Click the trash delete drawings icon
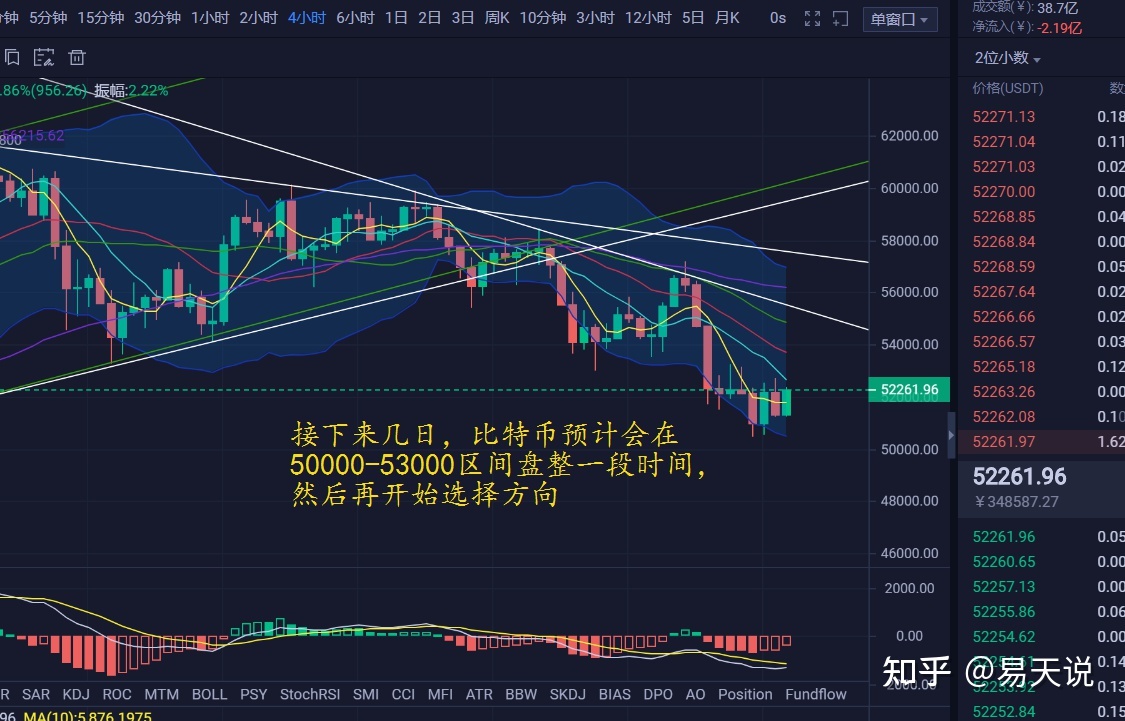 click(x=77, y=57)
